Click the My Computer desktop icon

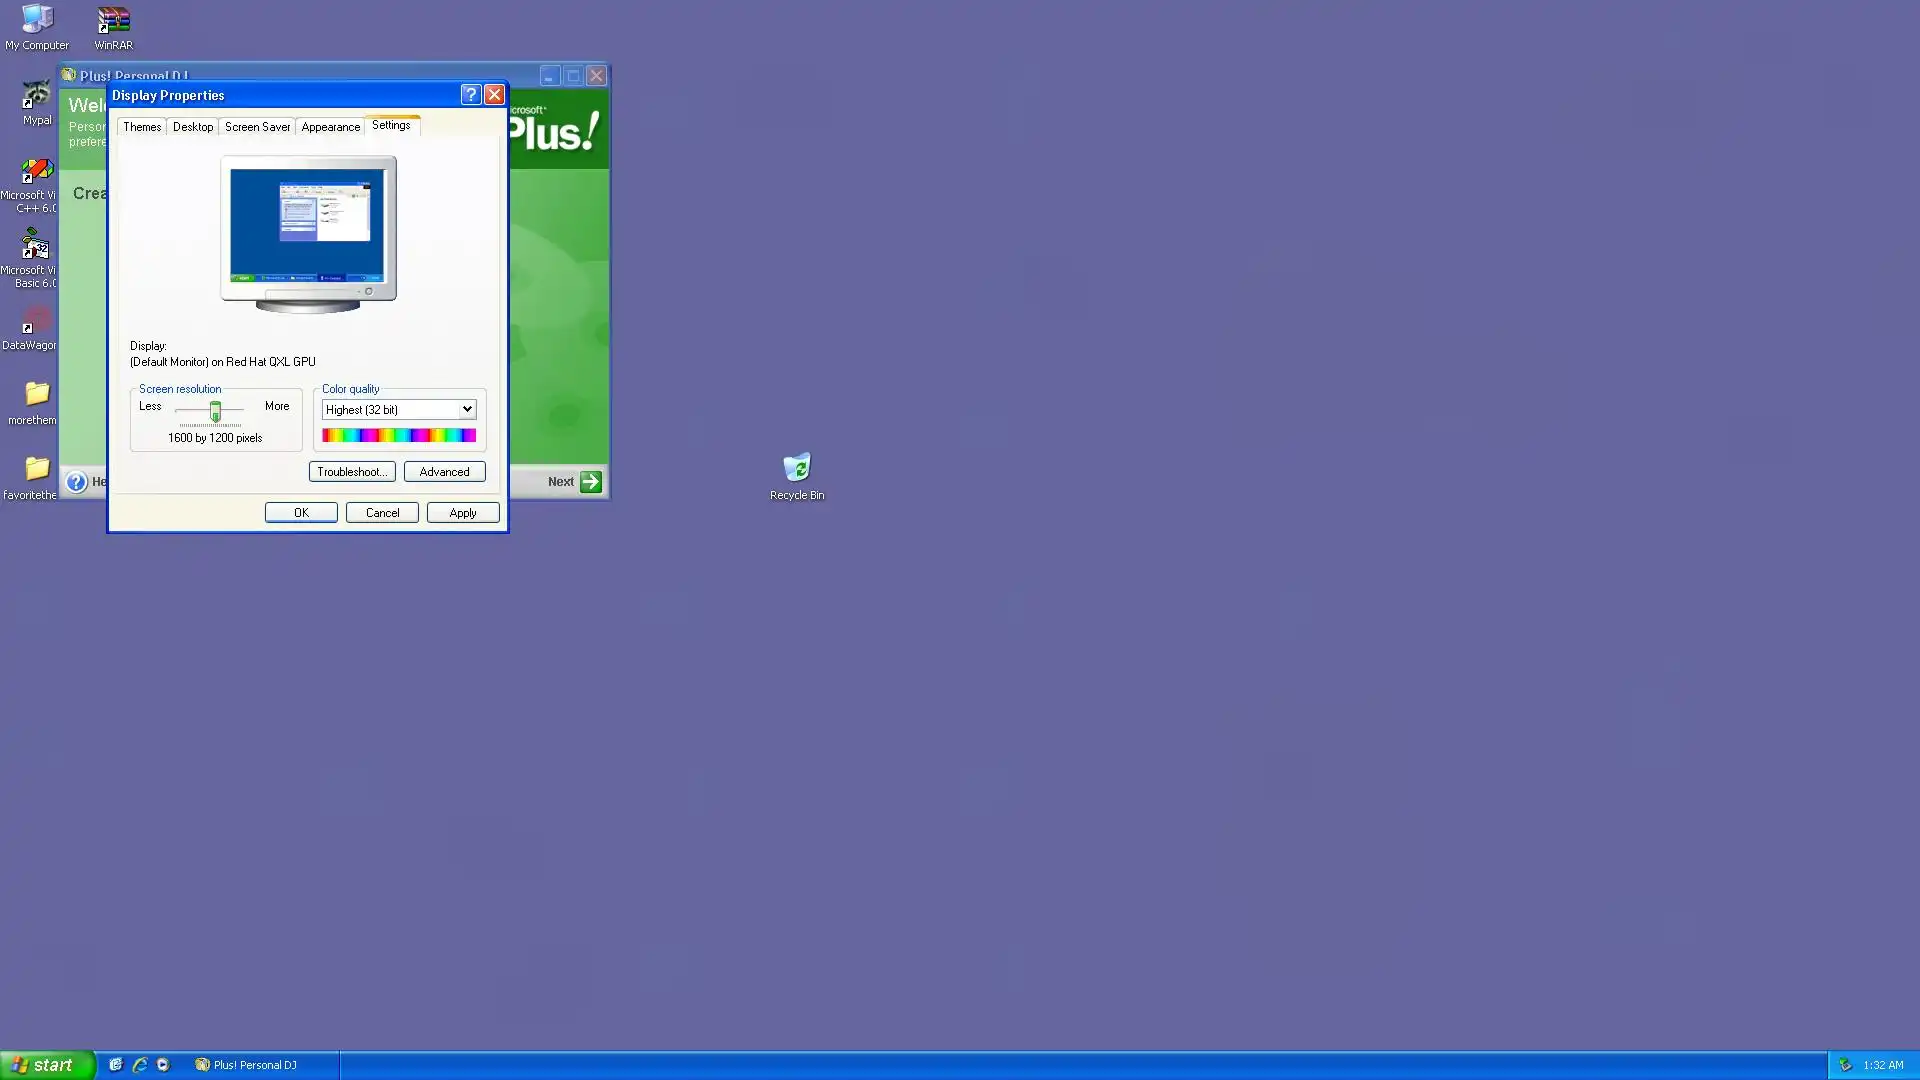(x=37, y=21)
